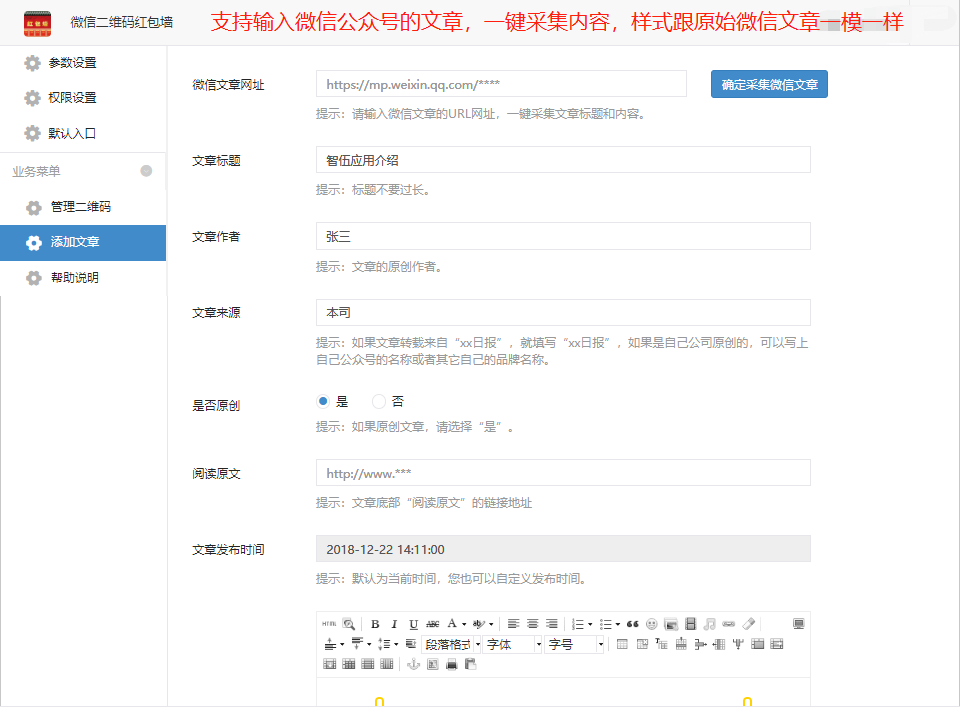960x708 pixels.
Task: Toggle bold formatting in the editor
Action: point(375,624)
